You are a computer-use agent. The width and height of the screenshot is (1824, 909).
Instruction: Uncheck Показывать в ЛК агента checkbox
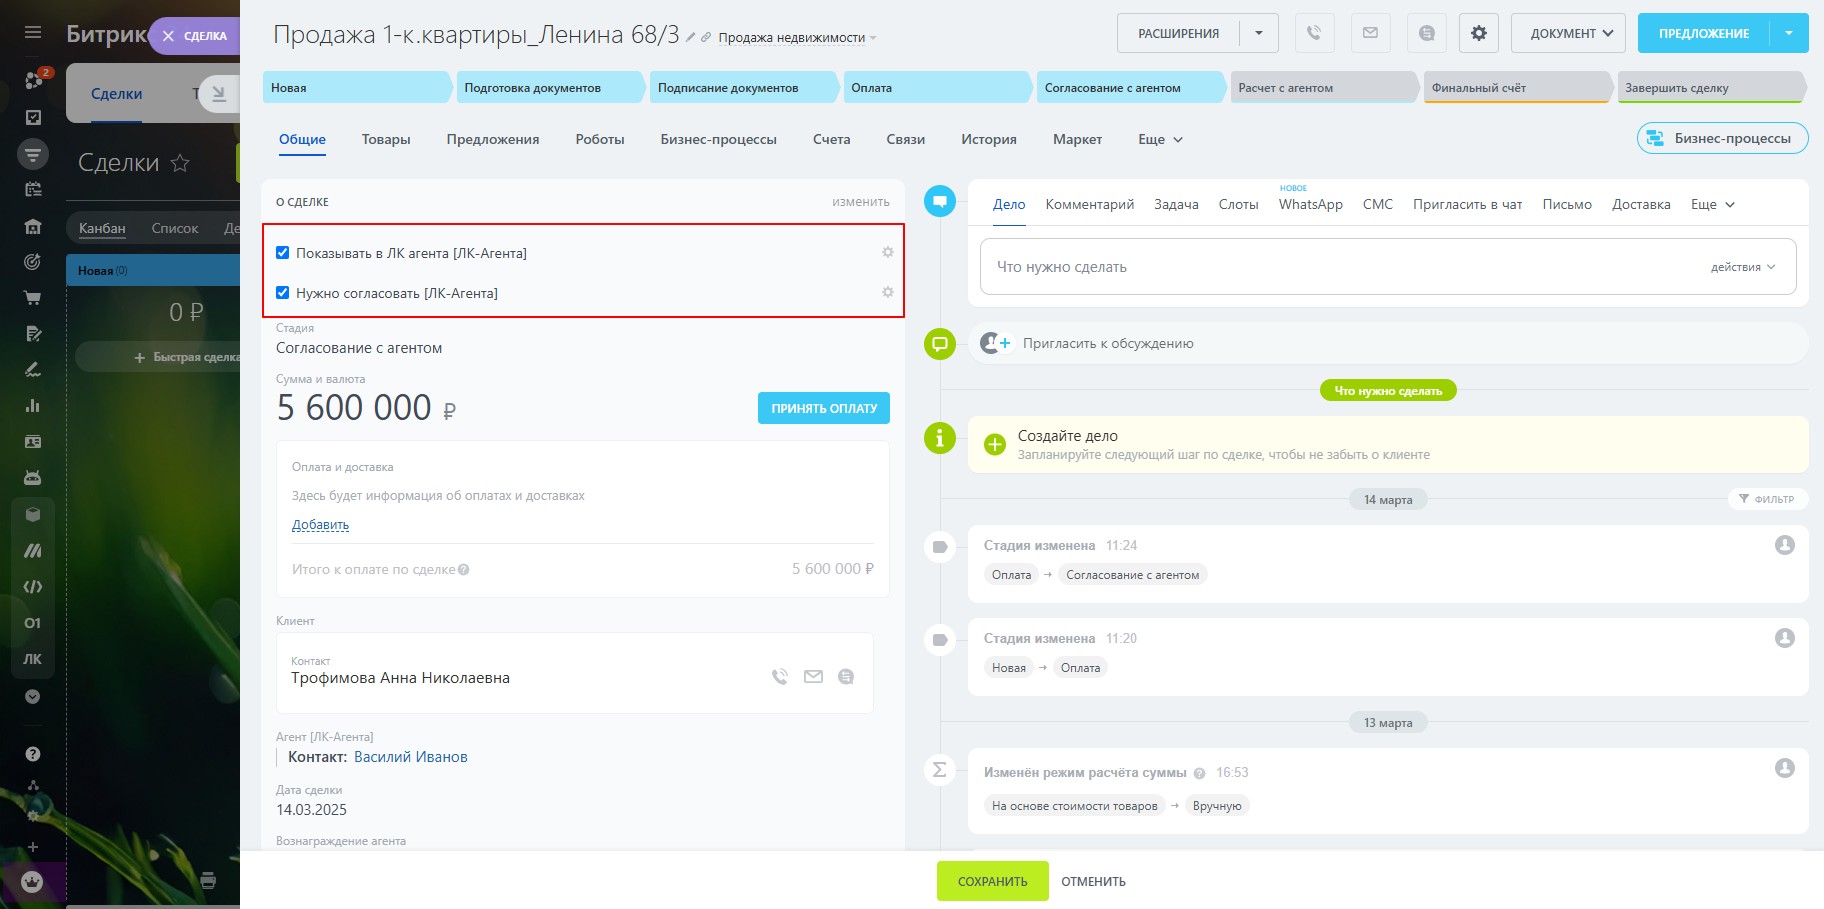coord(283,253)
